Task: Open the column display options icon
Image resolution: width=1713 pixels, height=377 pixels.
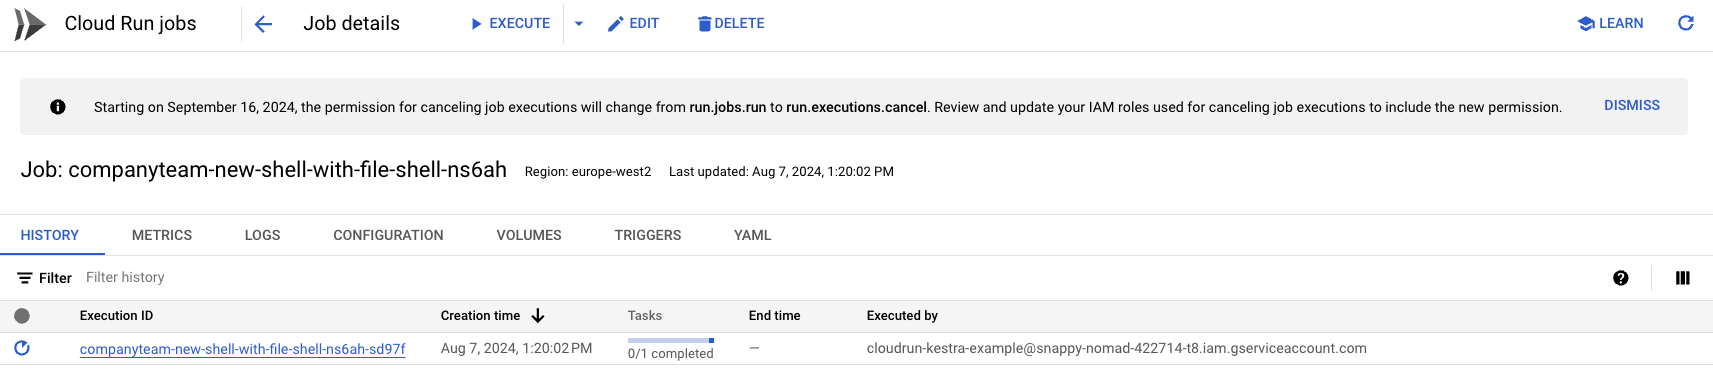Action: pyautogui.click(x=1683, y=278)
